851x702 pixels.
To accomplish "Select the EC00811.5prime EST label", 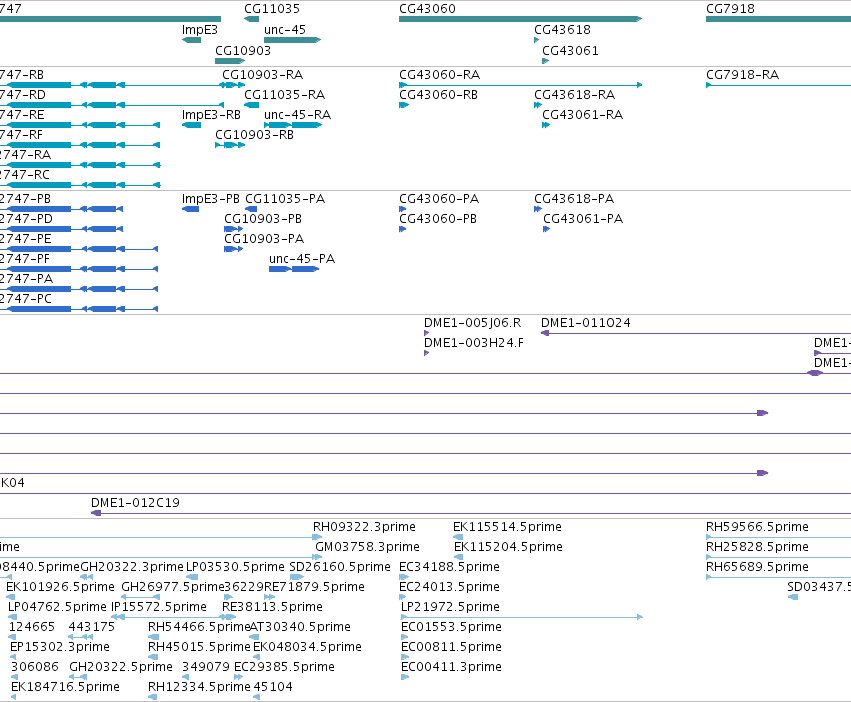I will 452,647.
